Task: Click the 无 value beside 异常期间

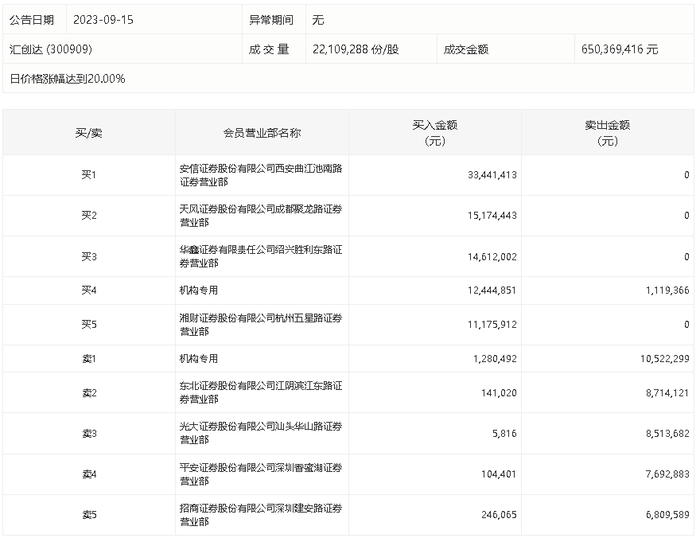Action: (318, 20)
